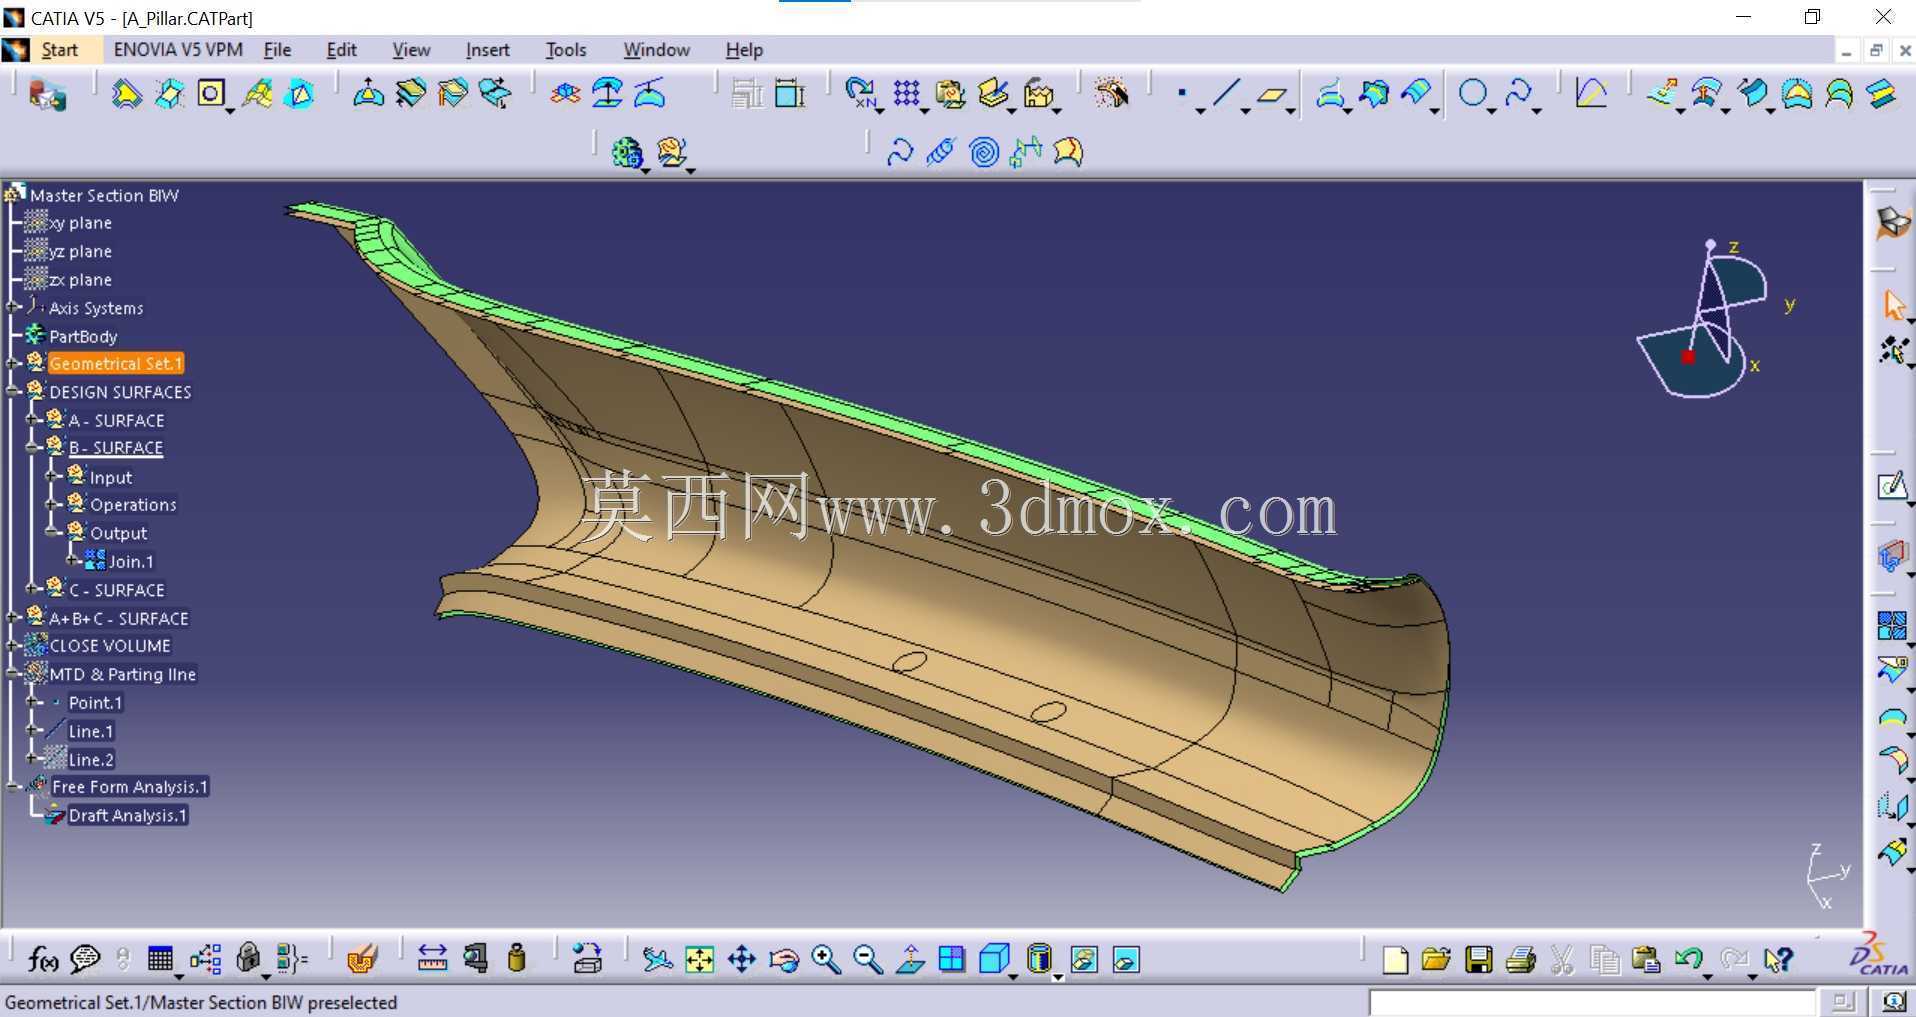The image size is (1916, 1017).
Task: Select the Helix curve tool
Action: click(x=941, y=152)
